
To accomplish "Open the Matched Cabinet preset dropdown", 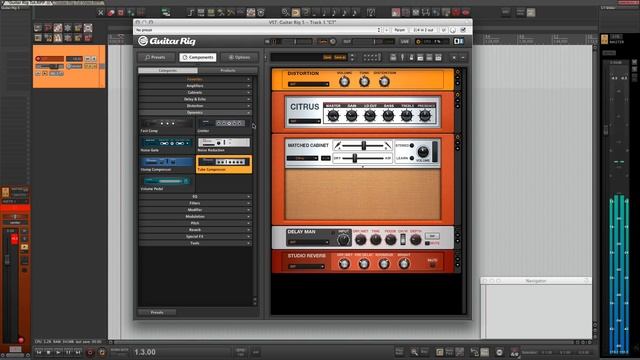I will pos(302,158).
